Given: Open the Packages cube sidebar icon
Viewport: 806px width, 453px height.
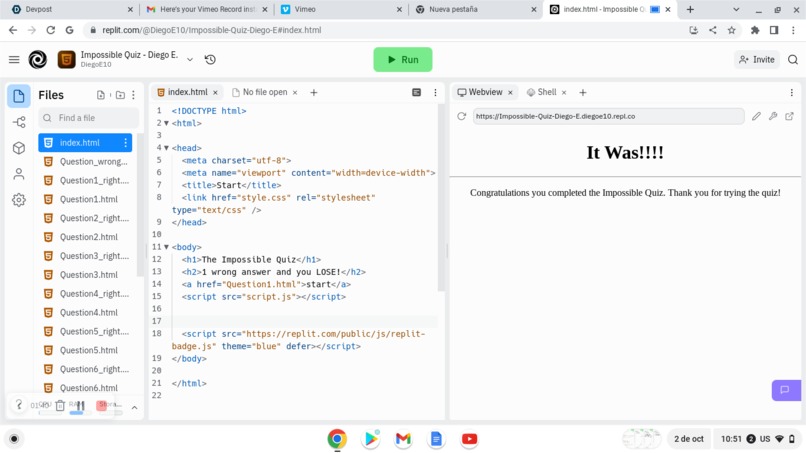Looking at the screenshot, I should pos(19,148).
